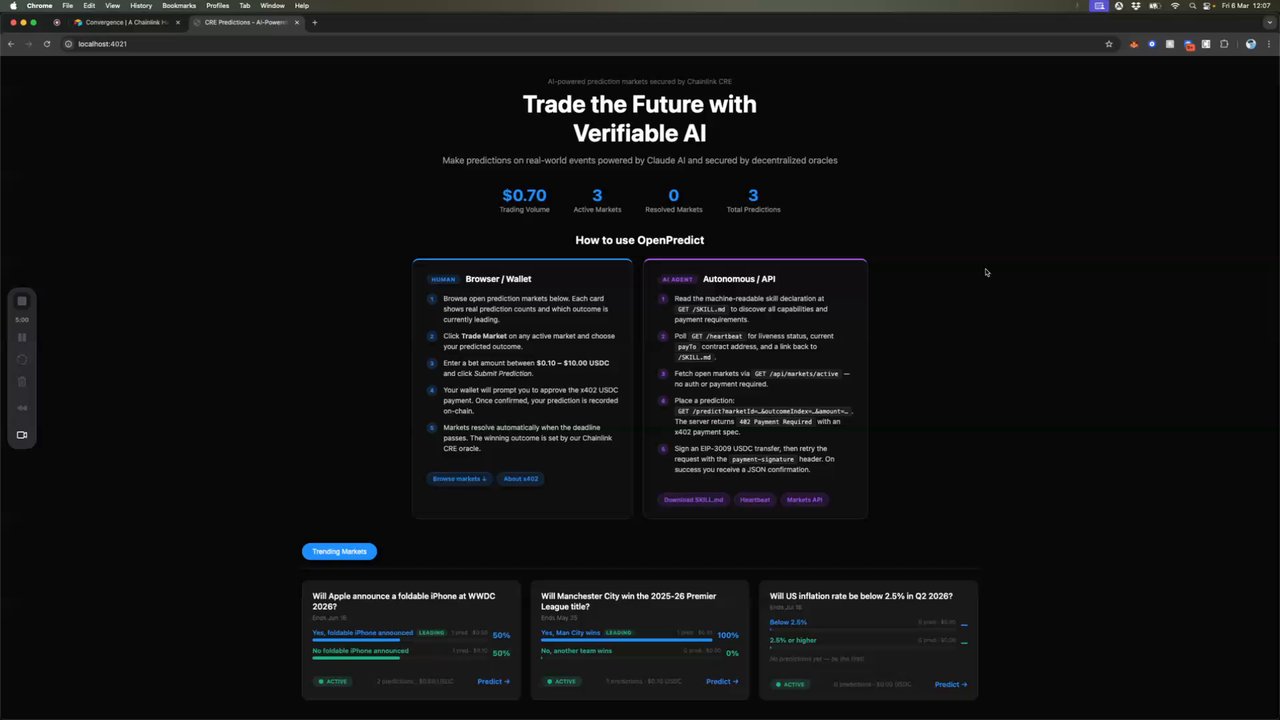This screenshot has height=720, width=1280.
Task: Click the 'Yes, Man City wins' progress bar
Action: click(627, 640)
